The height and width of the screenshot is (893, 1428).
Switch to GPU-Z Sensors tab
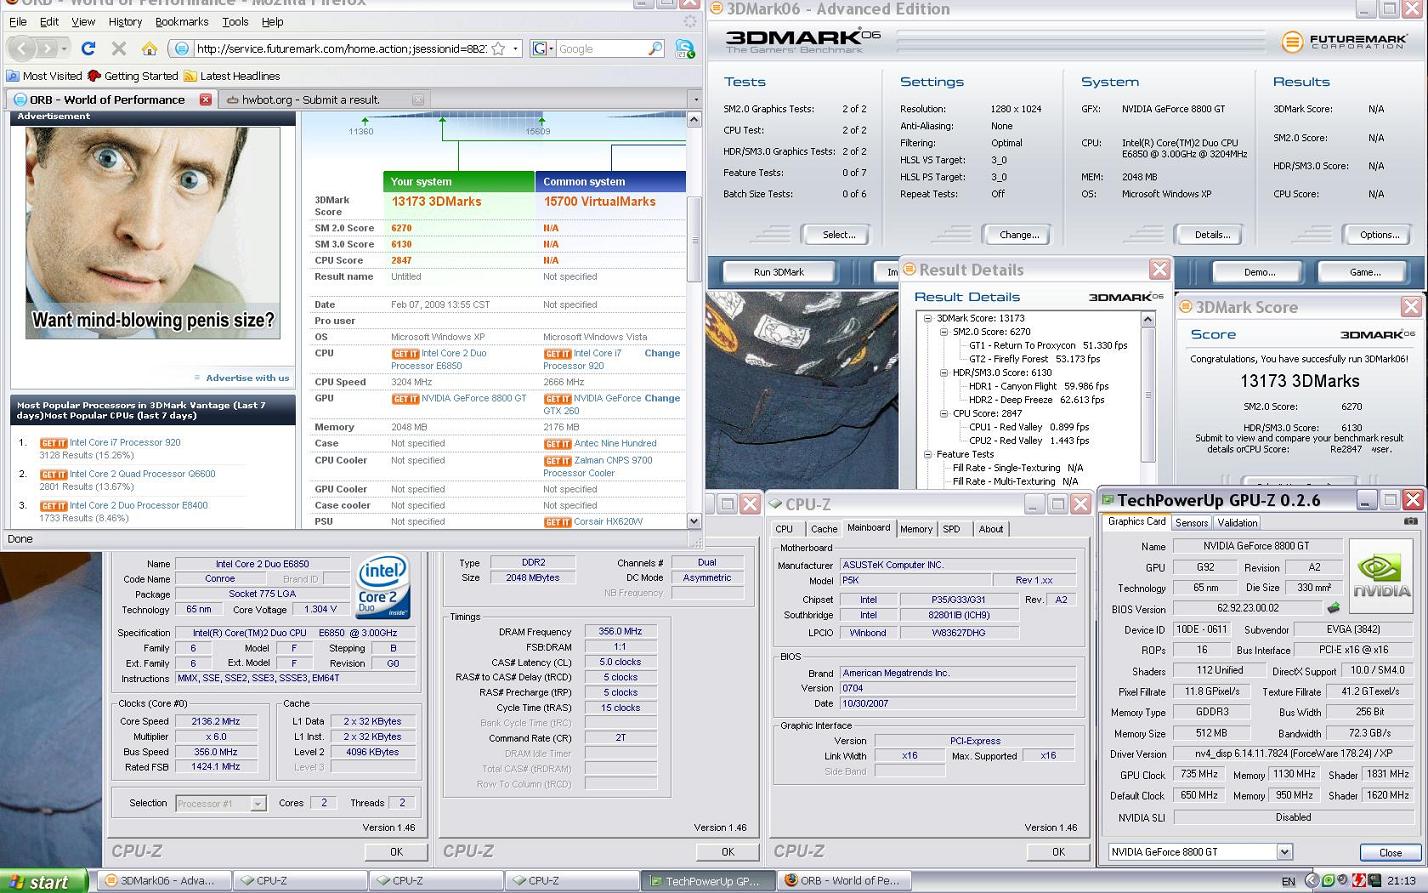1191,522
